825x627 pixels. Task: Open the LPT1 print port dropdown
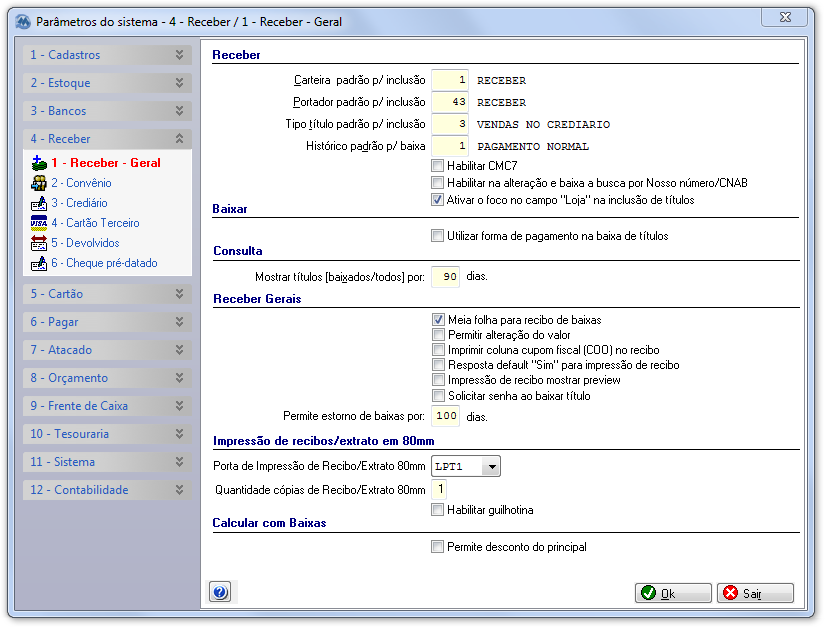click(x=491, y=467)
